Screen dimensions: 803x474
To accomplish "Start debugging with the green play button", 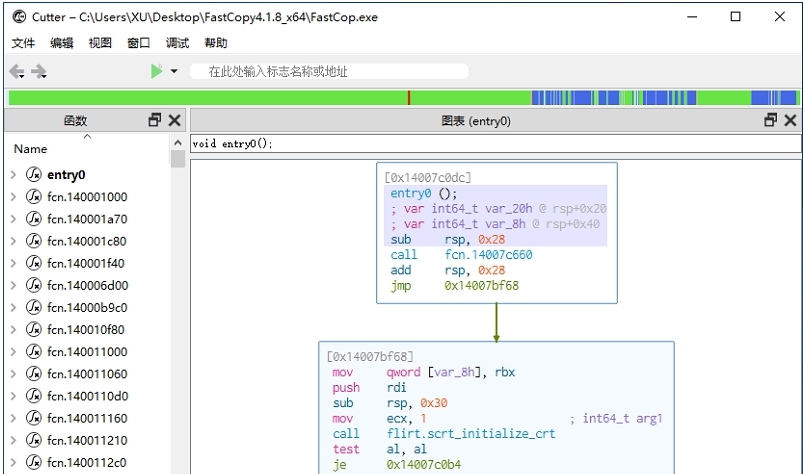I will click(x=156, y=71).
